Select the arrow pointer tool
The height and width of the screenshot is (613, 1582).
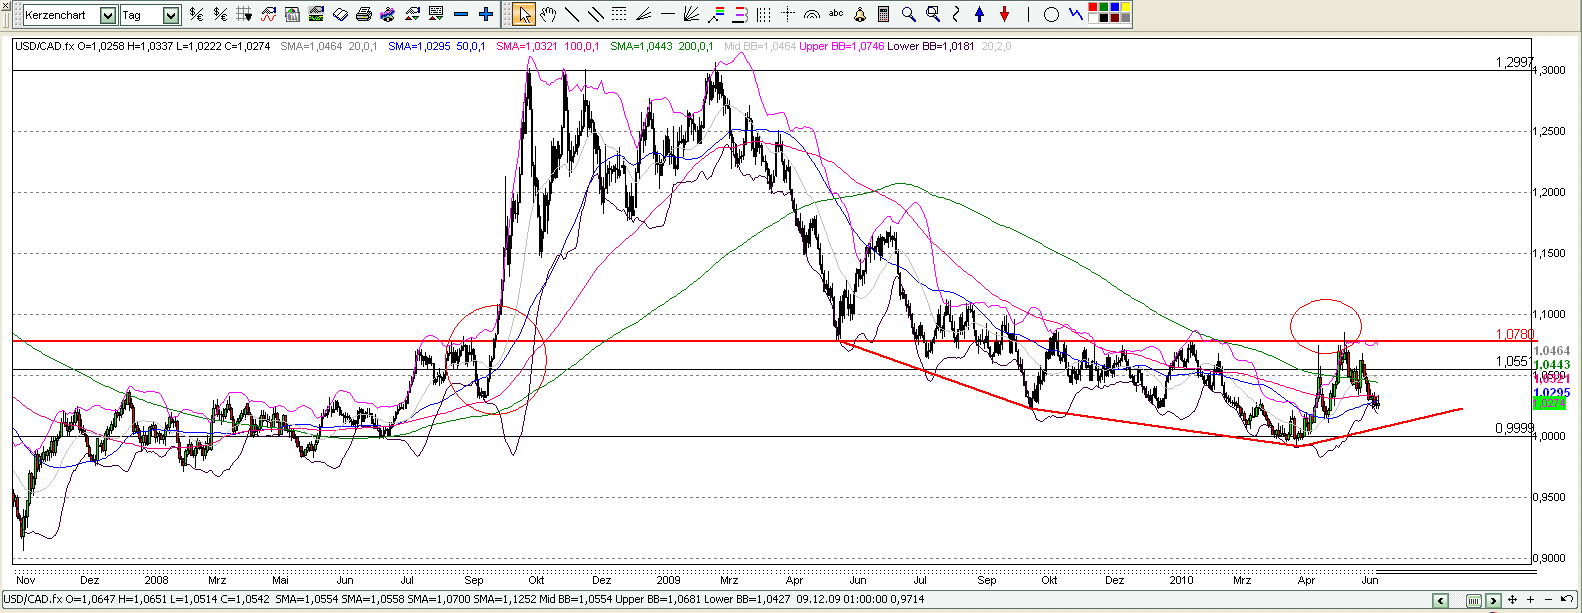click(524, 14)
